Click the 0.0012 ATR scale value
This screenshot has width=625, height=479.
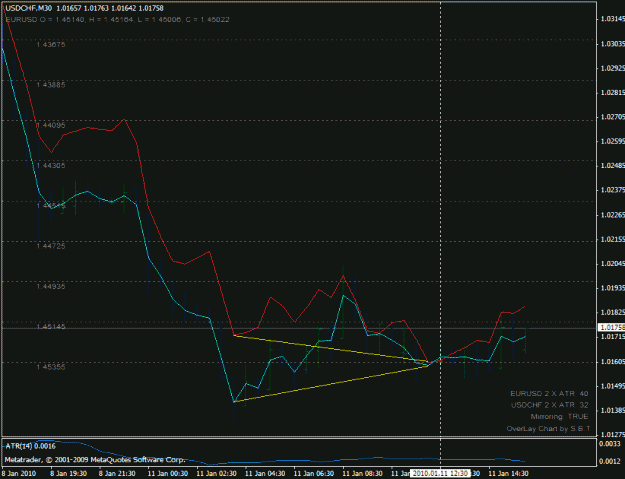pos(611,461)
